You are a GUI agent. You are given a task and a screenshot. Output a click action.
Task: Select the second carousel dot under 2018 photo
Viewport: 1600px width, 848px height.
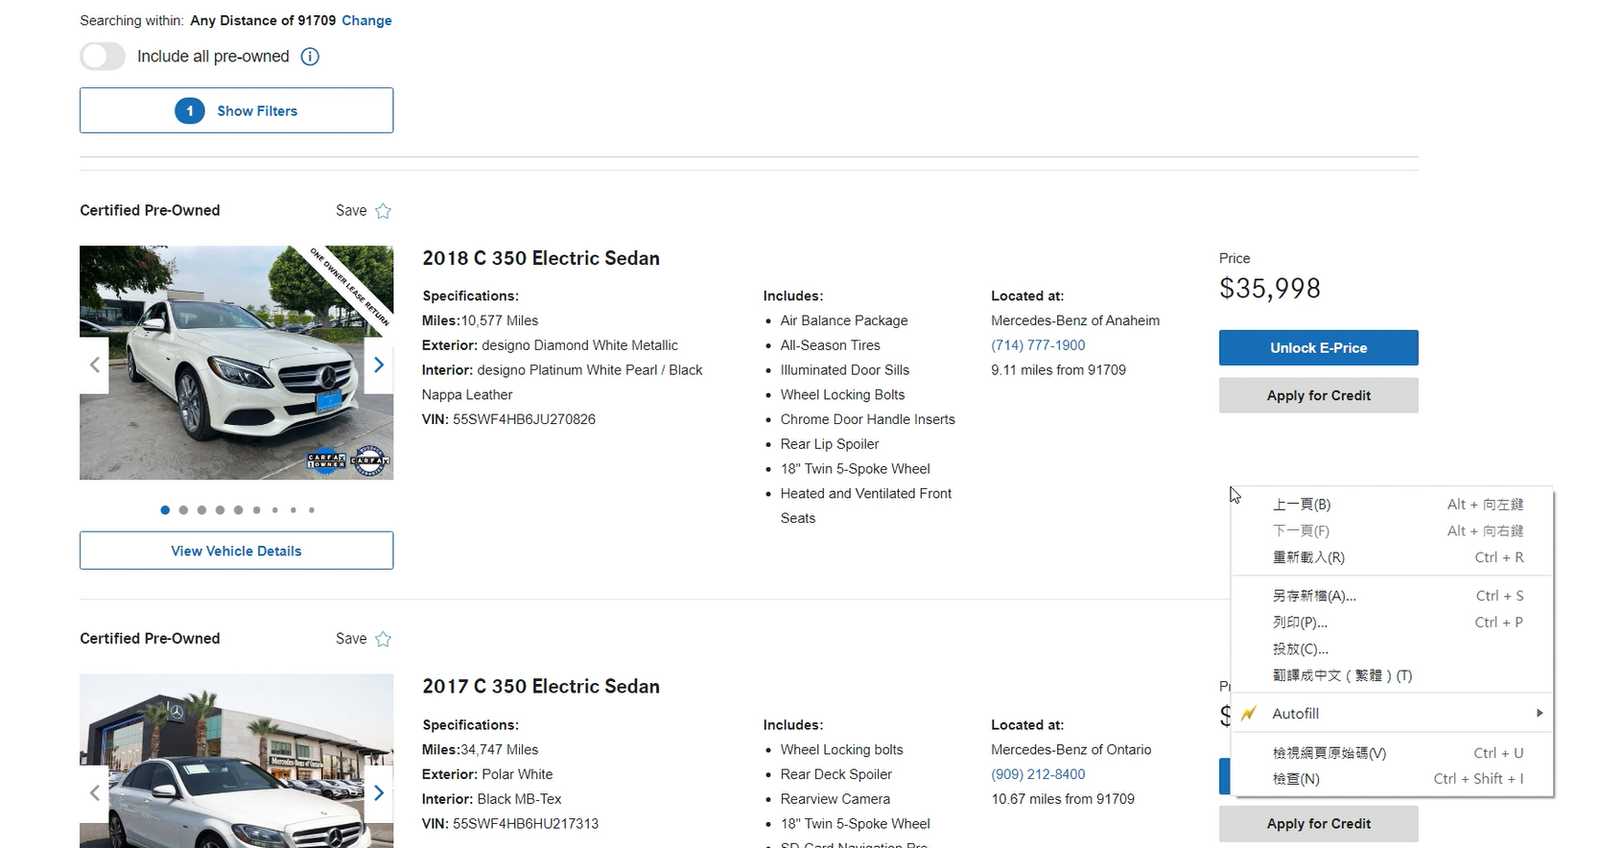tap(183, 510)
